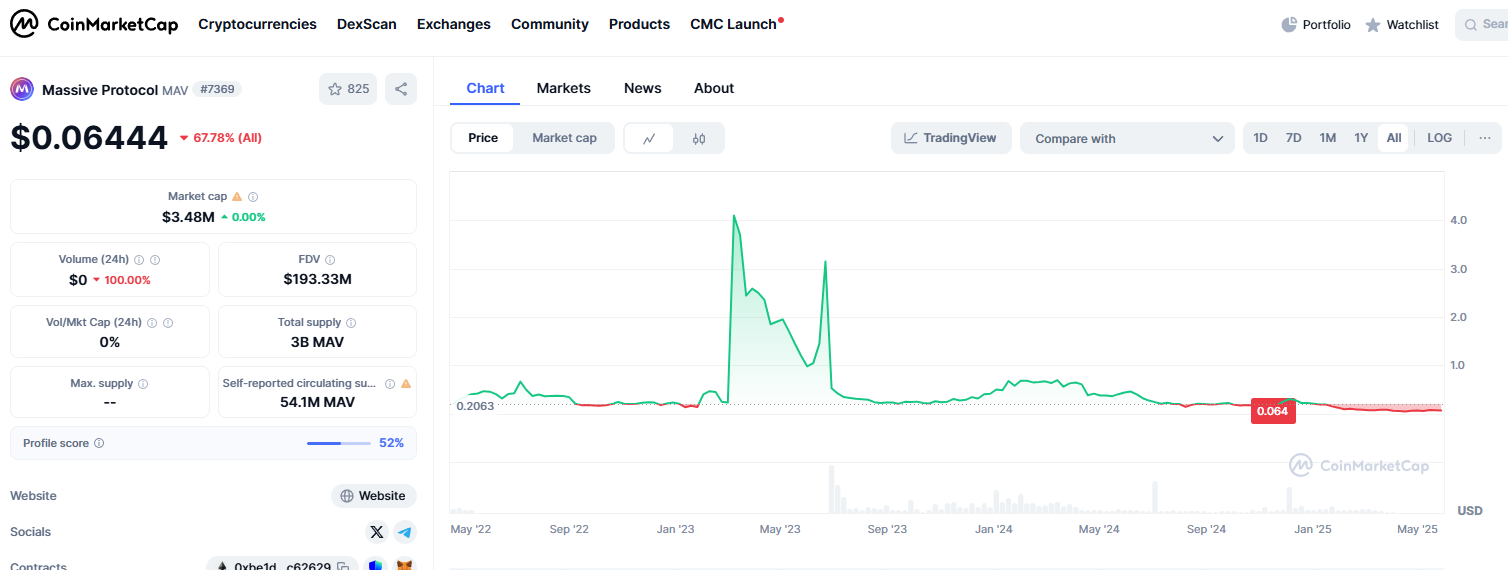Set chart range to 1M
Image resolution: width=1508 pixels, height=570 pixels.
(x=1327, y=138)
